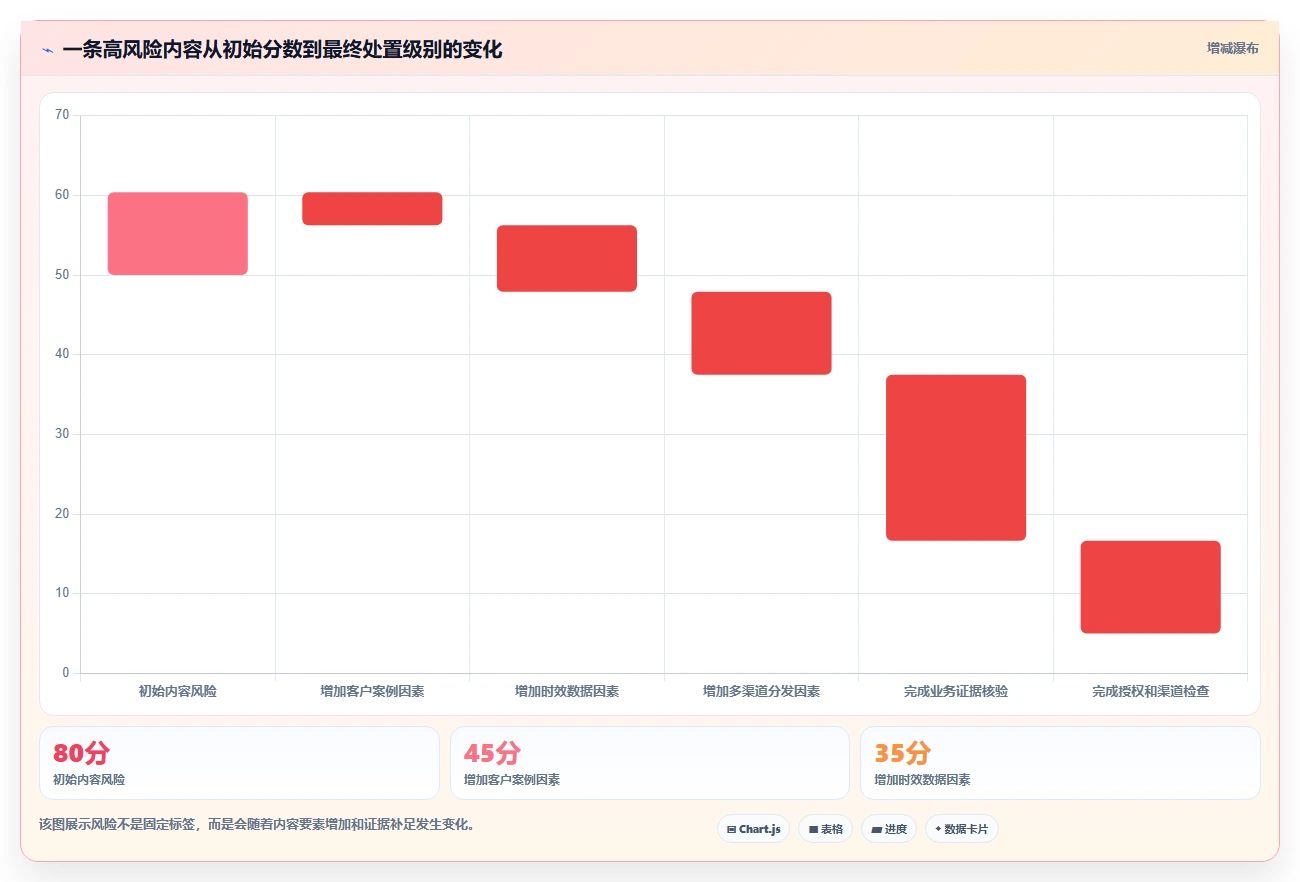Click the x-axis label 初始内容风险

coord(178,691)
